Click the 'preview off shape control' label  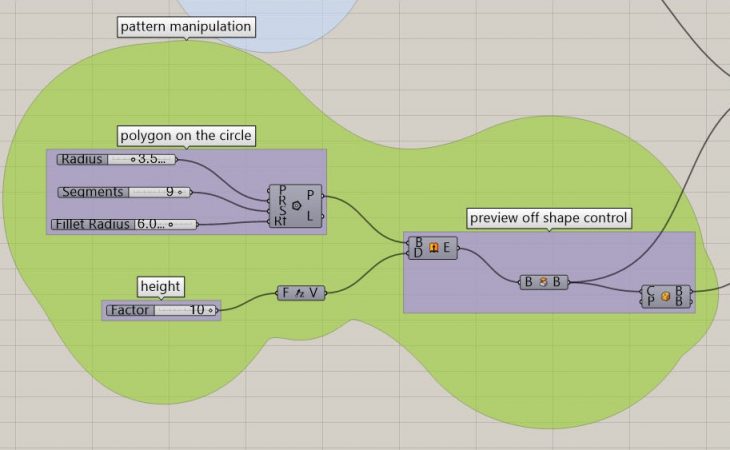549,218
